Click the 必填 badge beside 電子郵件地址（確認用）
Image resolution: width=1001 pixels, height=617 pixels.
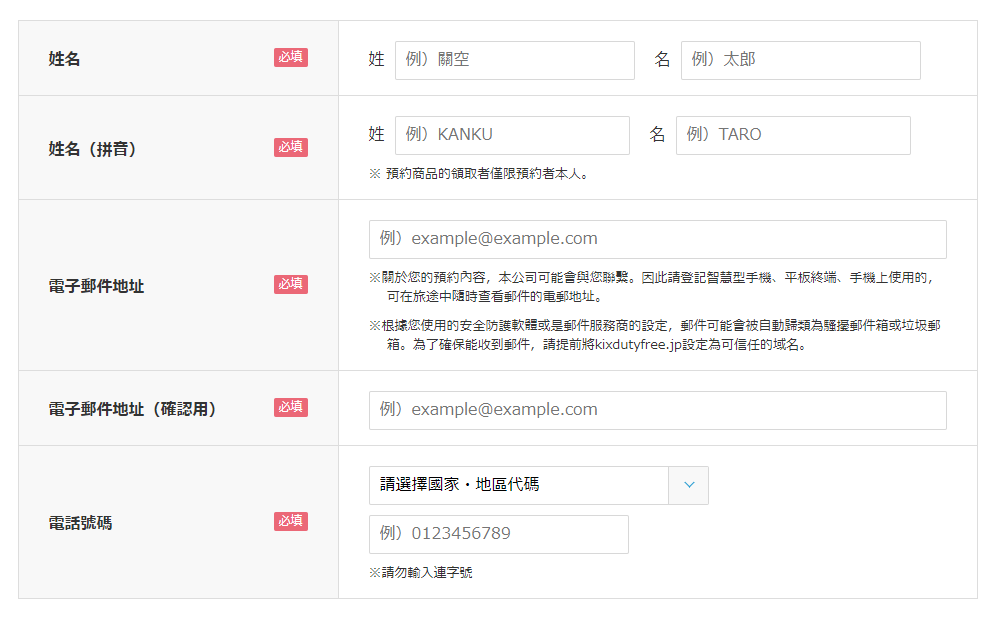tap(291, 408)
